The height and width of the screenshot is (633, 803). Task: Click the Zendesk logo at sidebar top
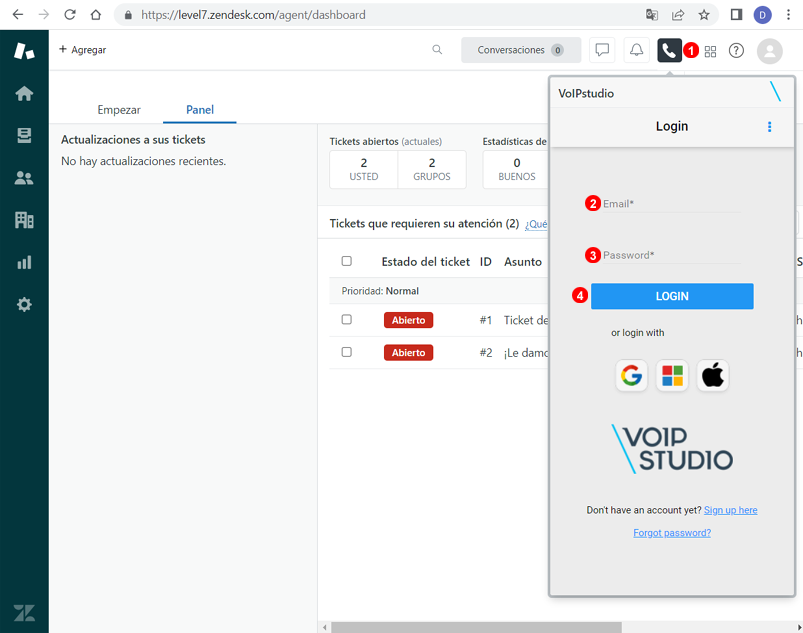(24, 51)
